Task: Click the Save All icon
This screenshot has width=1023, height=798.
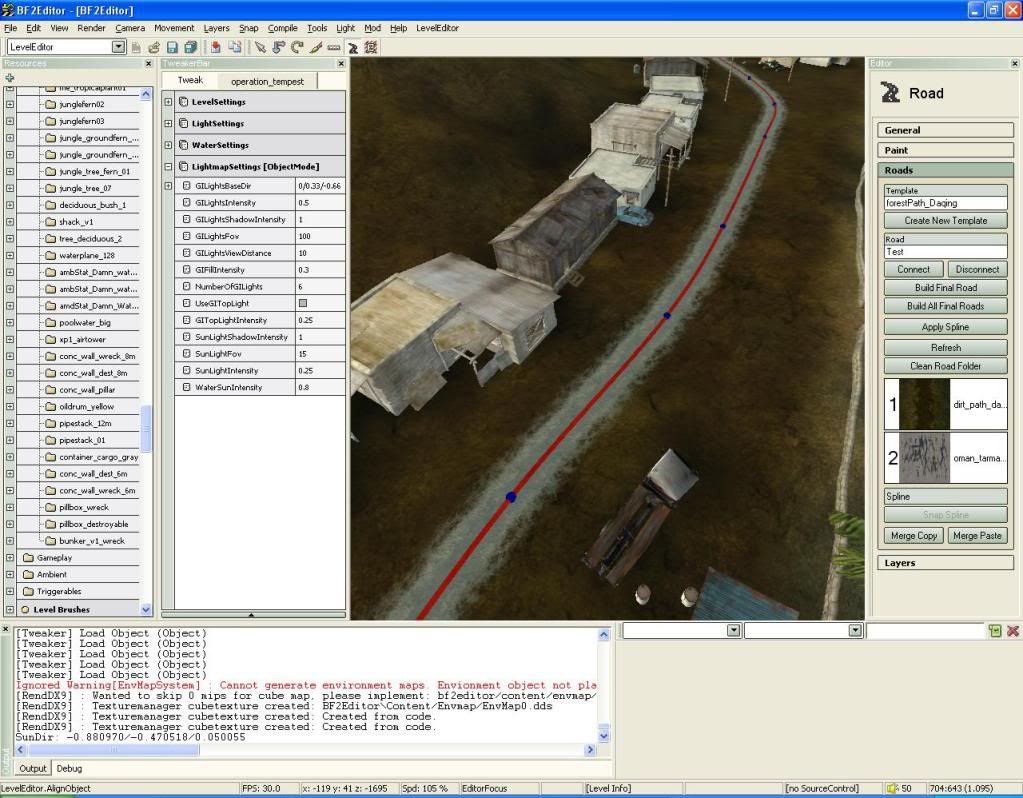Action: click(x=190, y=47)
